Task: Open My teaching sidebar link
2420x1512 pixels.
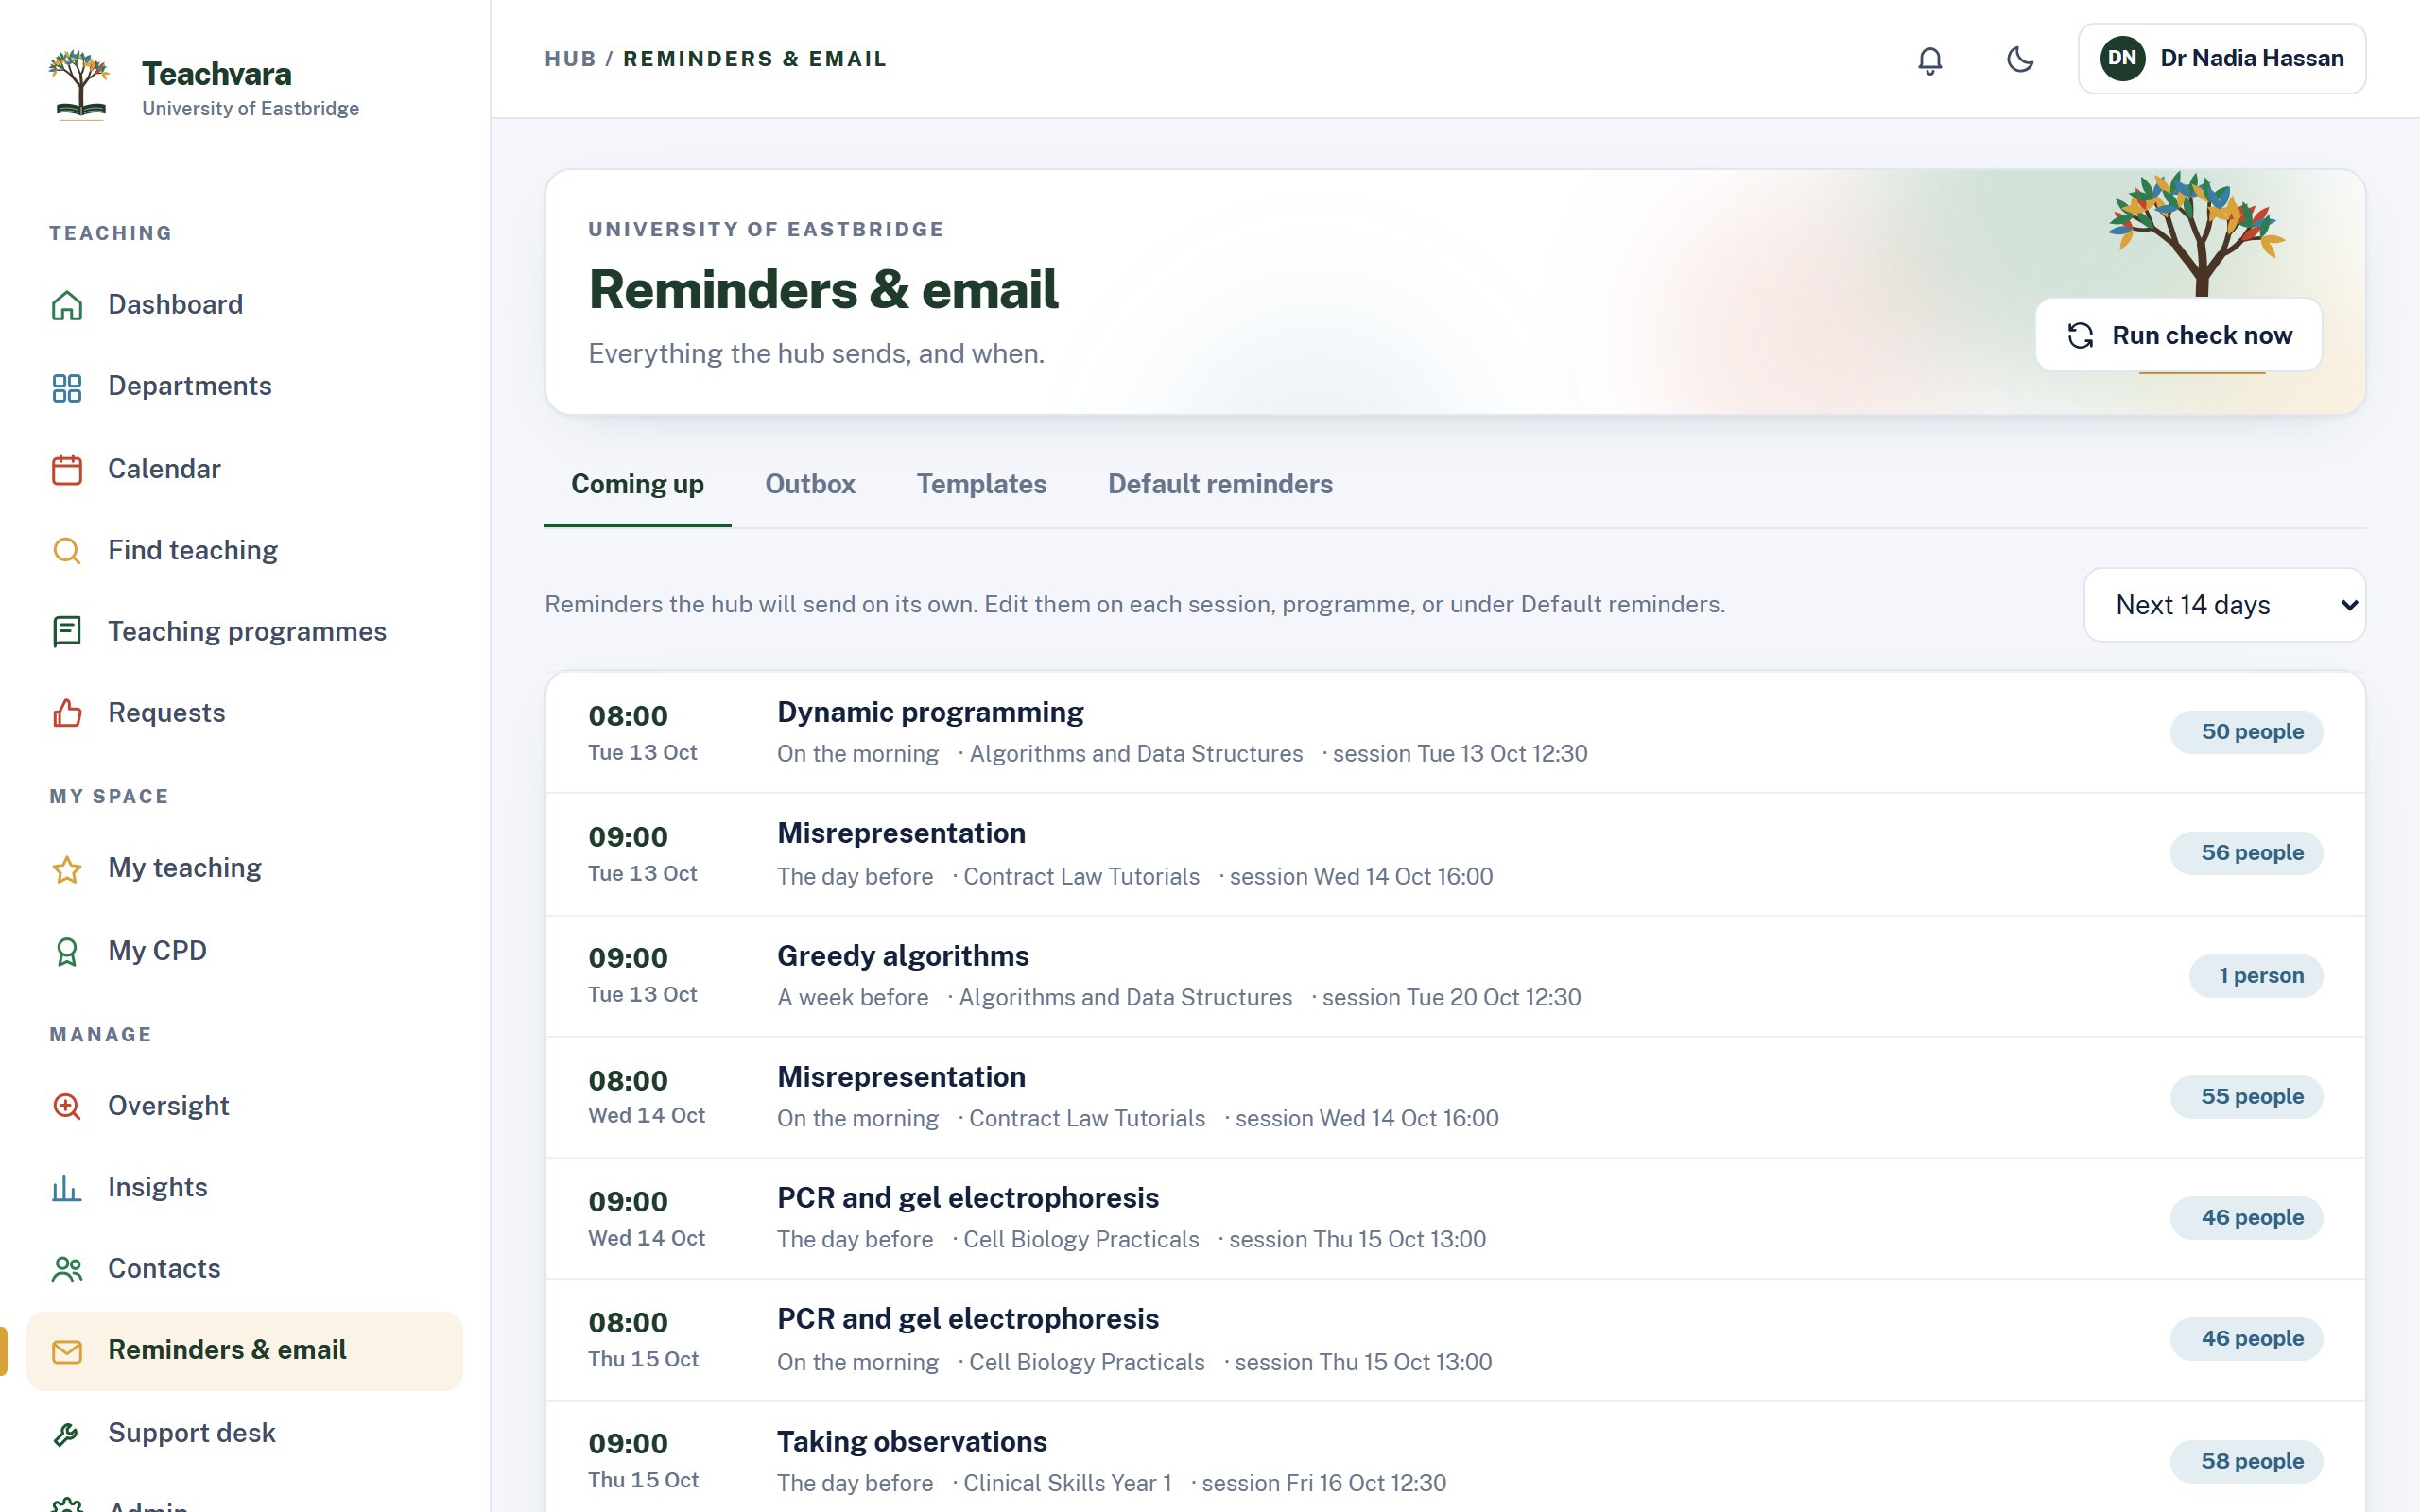Action: 245,869
